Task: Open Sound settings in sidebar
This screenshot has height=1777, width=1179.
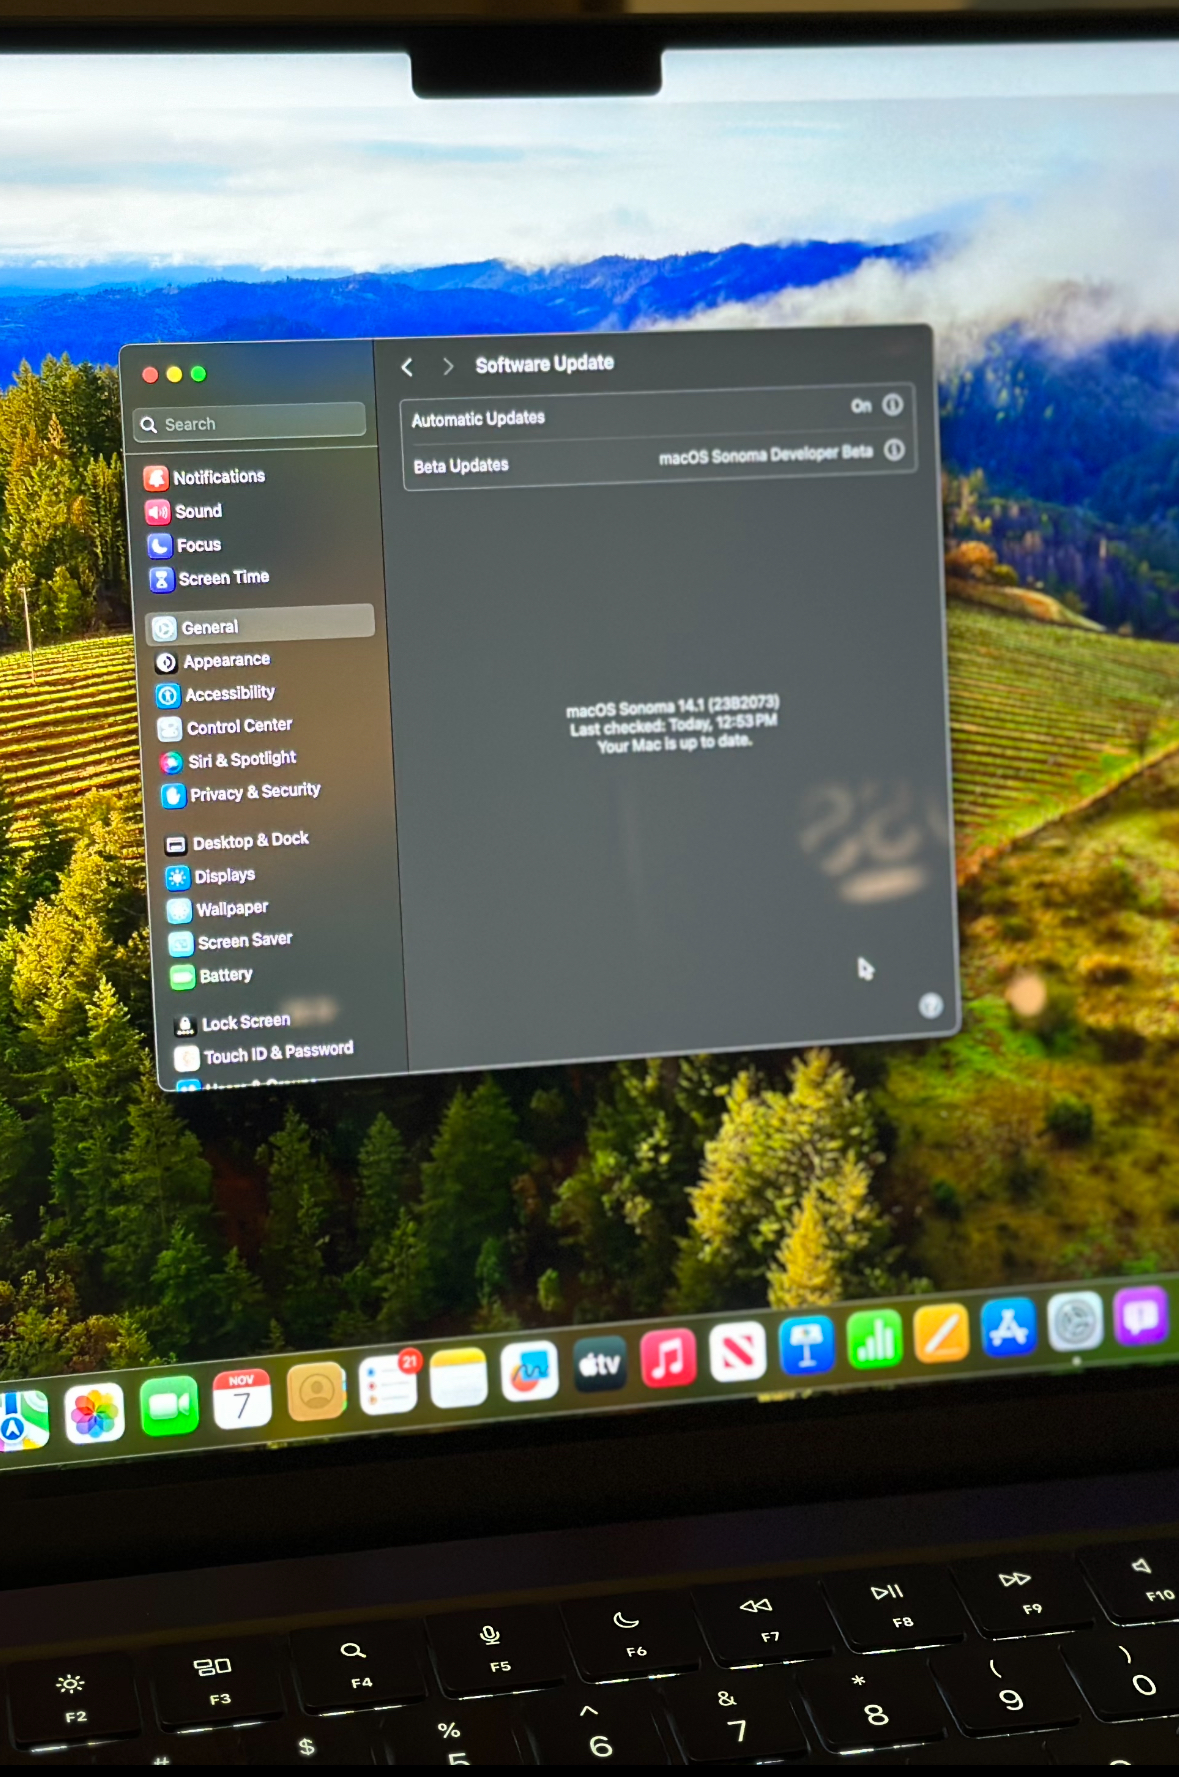Action: click(184, 511)
